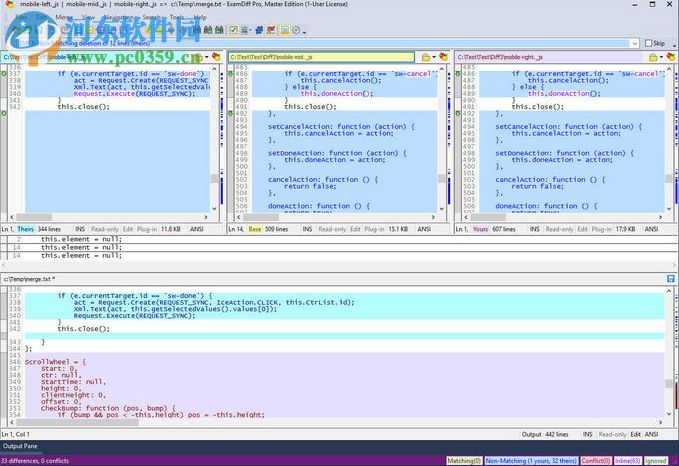Toggle the Skip checkbox
Image resolution: width=679 pixels, height=466 pixels.
648,44
